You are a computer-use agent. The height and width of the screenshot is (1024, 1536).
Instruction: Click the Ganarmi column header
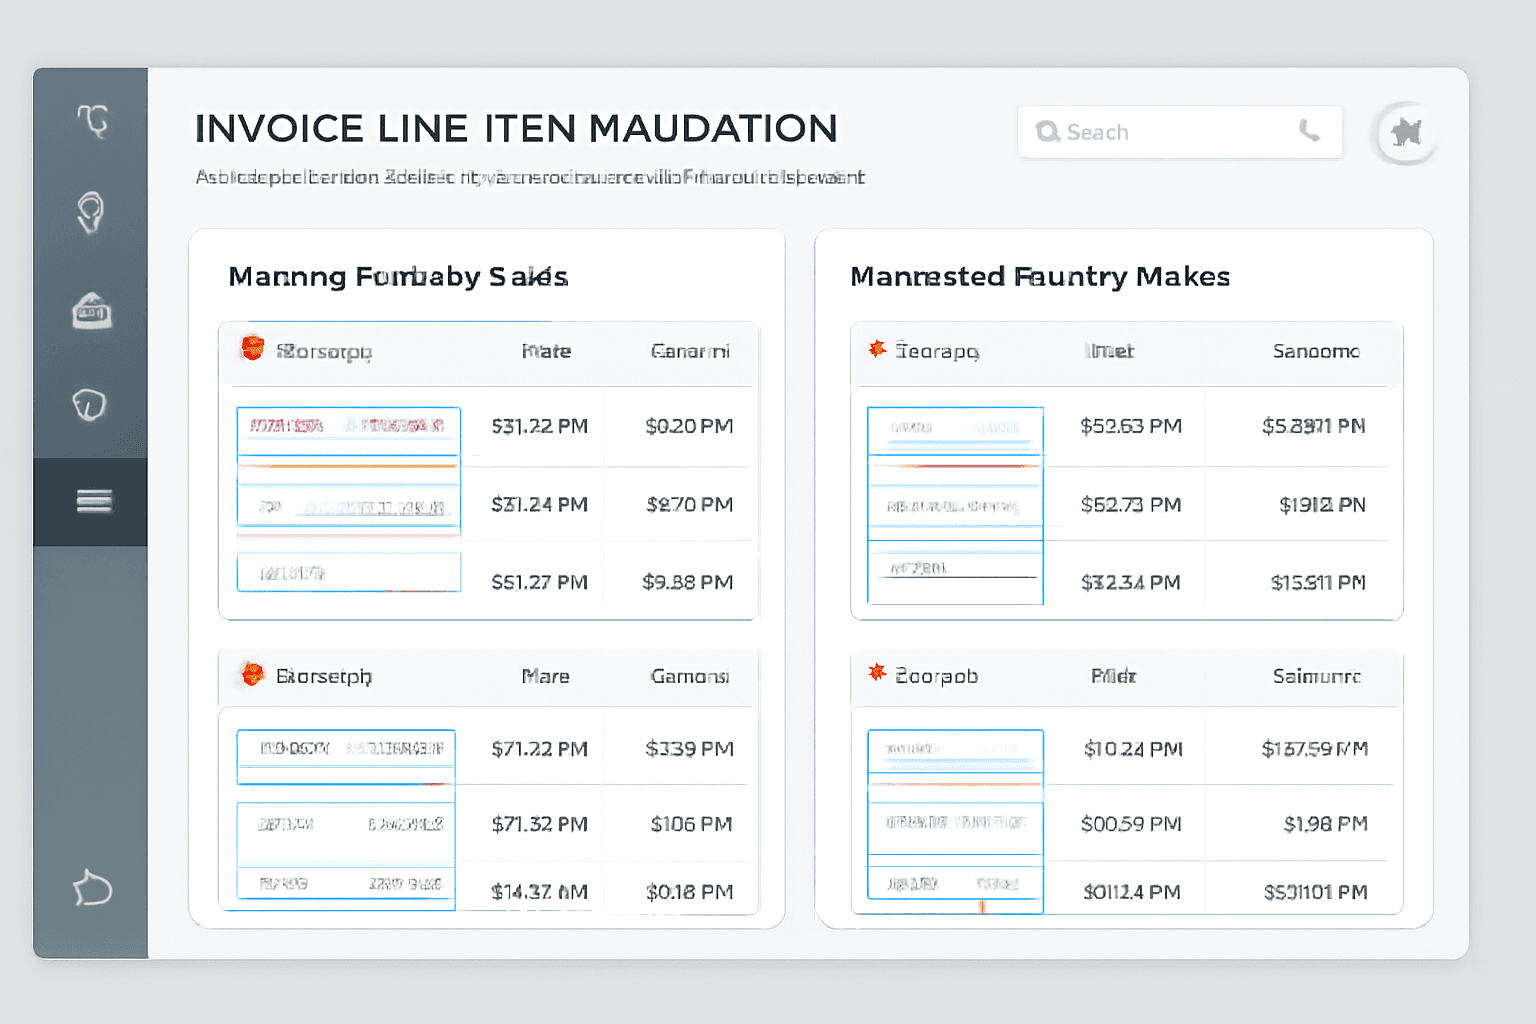coord(690,351)
